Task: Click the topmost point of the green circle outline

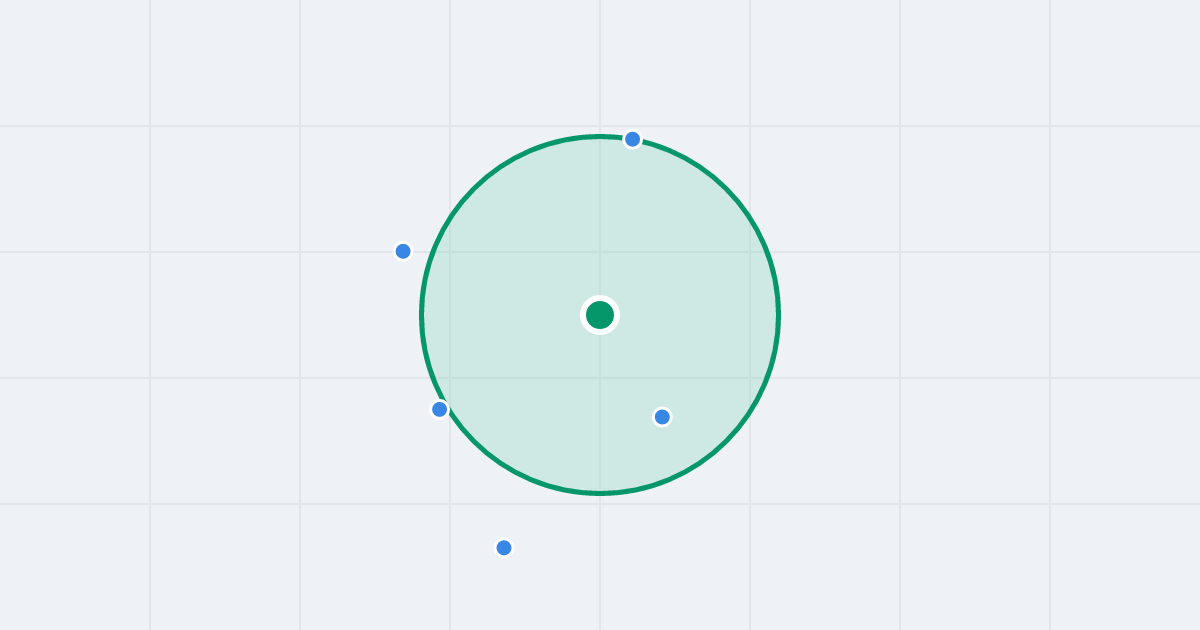Action: click(x=600, y=136)
